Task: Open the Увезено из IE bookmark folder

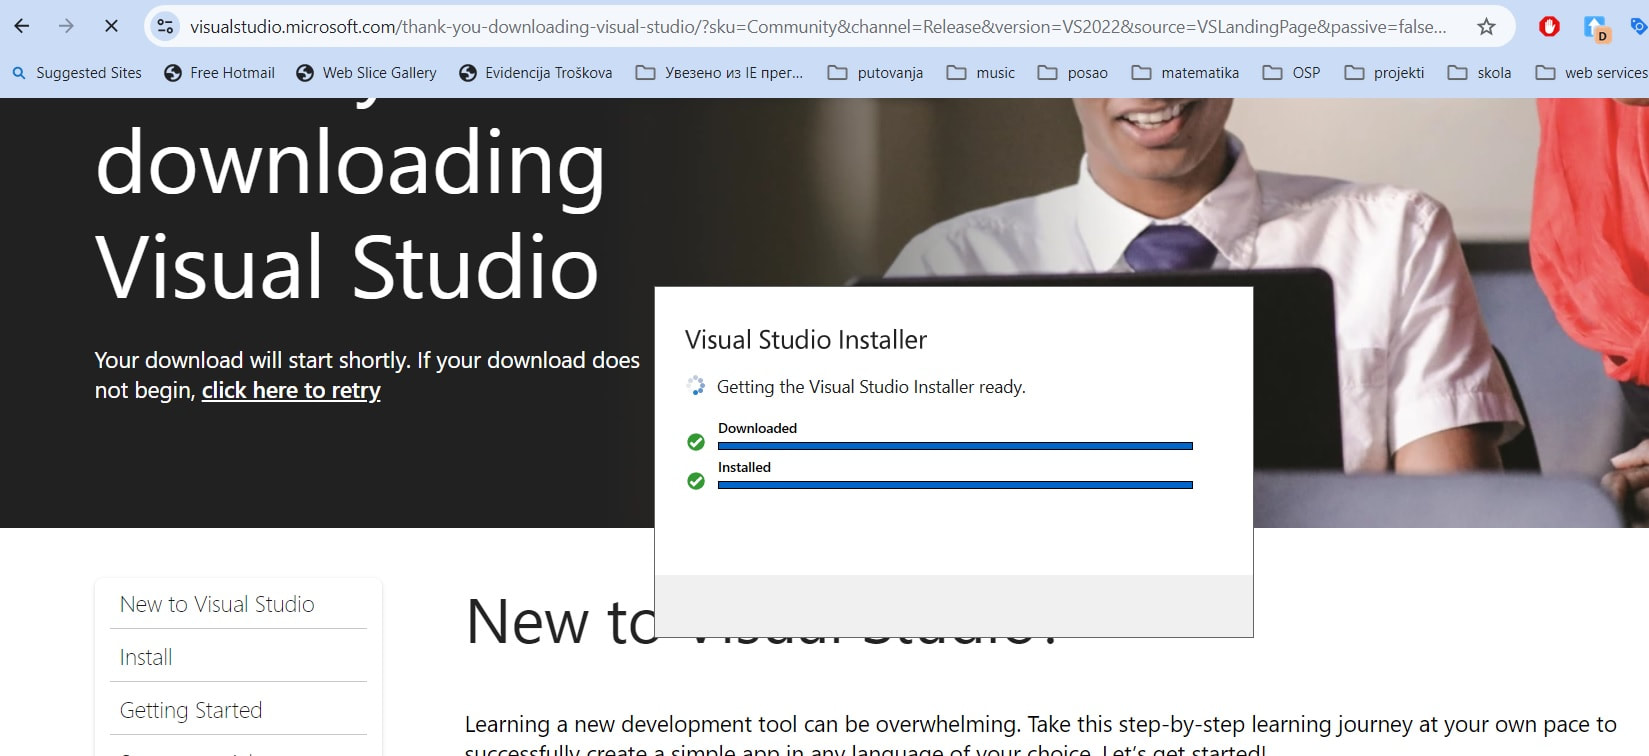Action: click(719, 73)
